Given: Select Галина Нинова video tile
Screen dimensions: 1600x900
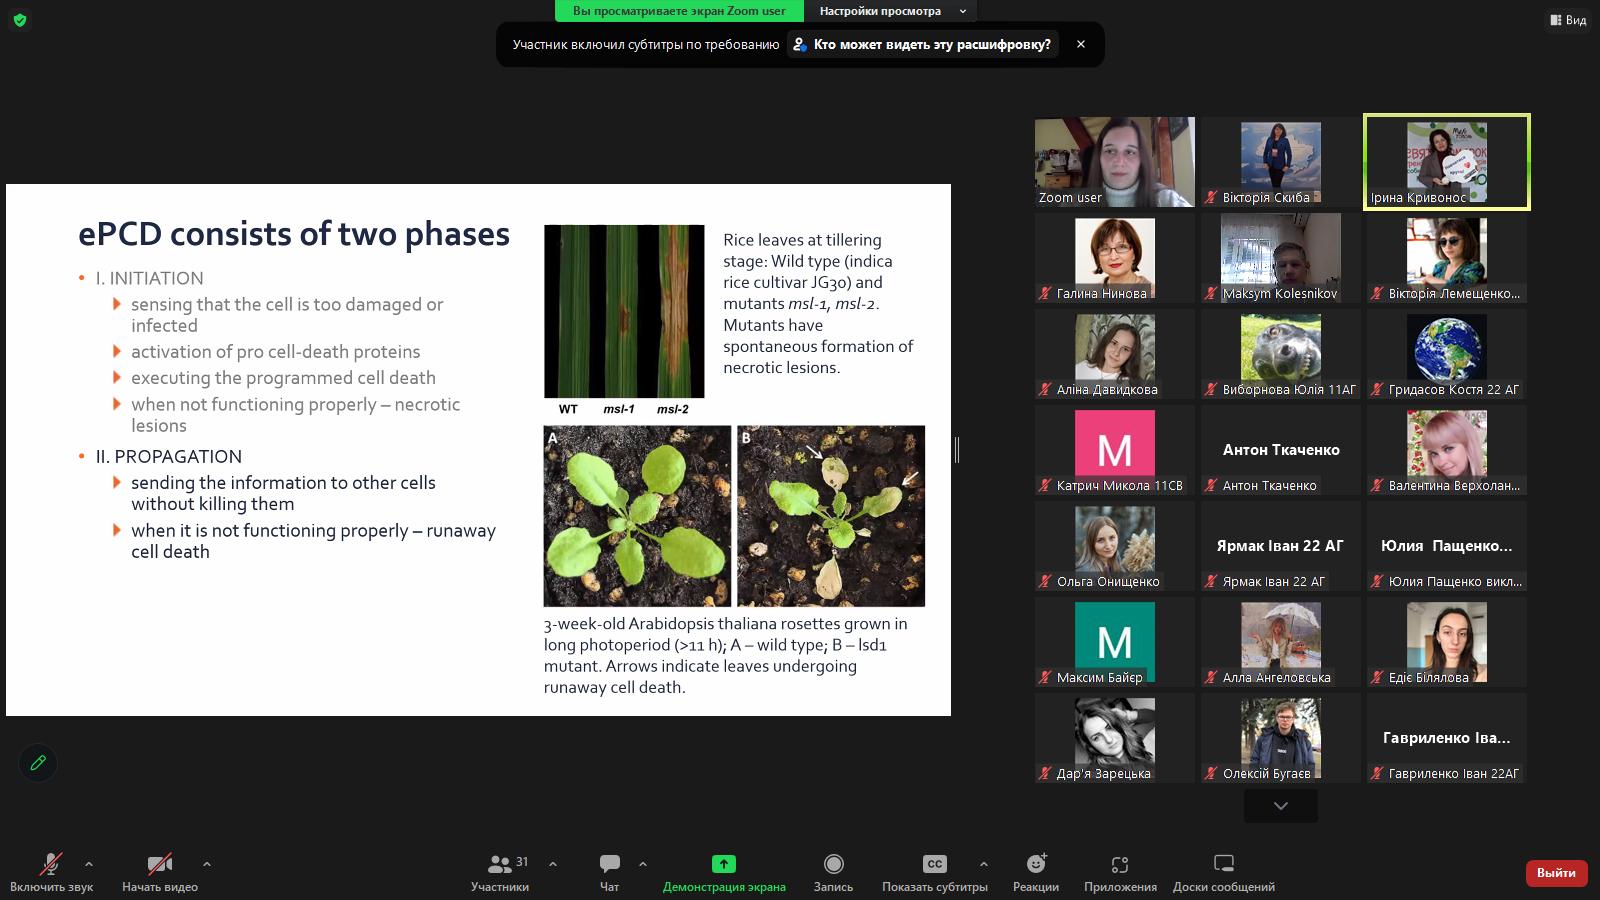Looking at the screenshot, I should (1115, 258).
